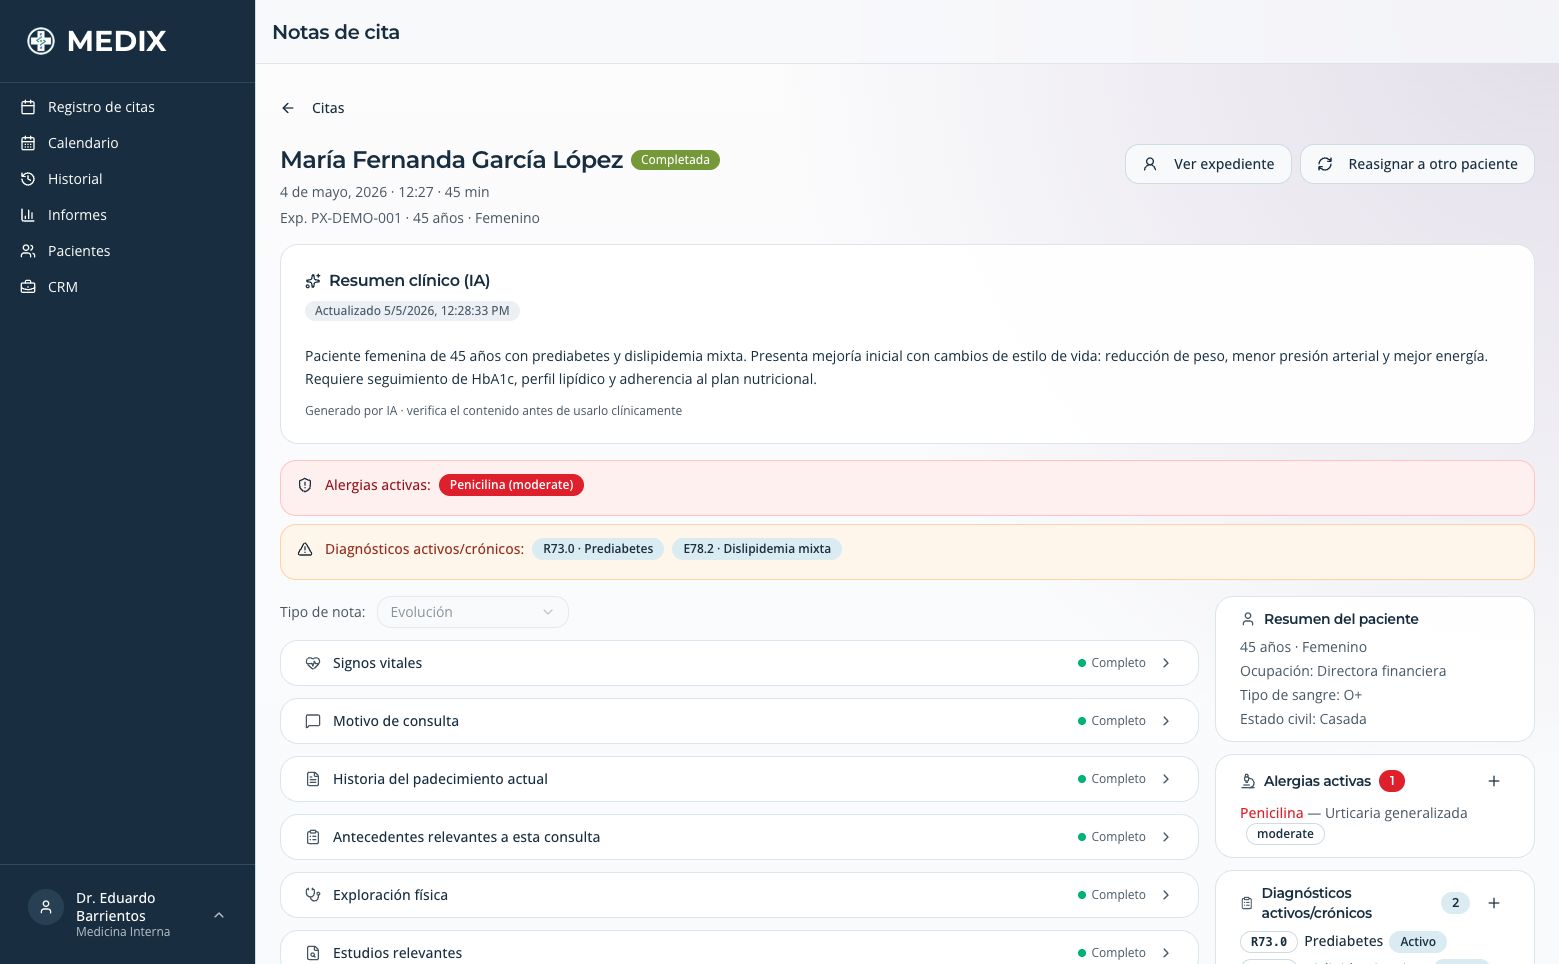Click the R73.0 · Prediabetes tag
The height and width of the screenshot is (964, 1559).
point(598,549)
